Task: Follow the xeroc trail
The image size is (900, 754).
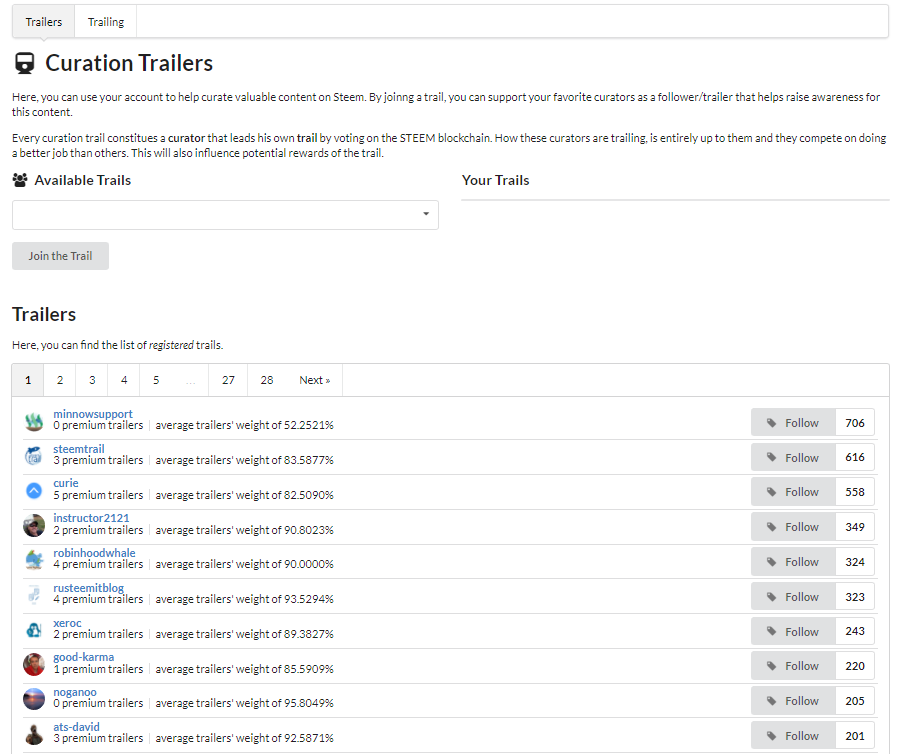Action: click(793, 631)
